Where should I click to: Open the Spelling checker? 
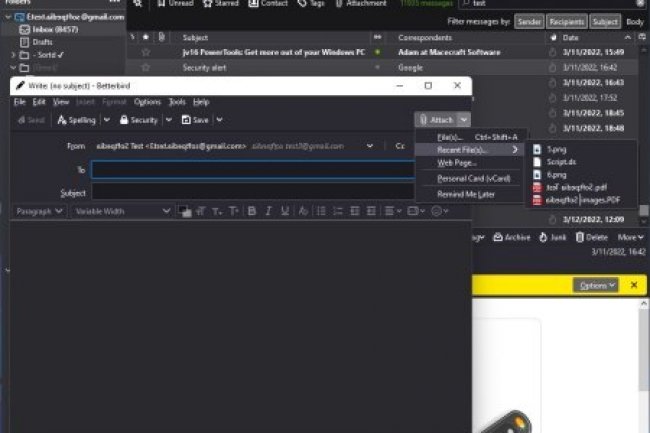[77, 120]
